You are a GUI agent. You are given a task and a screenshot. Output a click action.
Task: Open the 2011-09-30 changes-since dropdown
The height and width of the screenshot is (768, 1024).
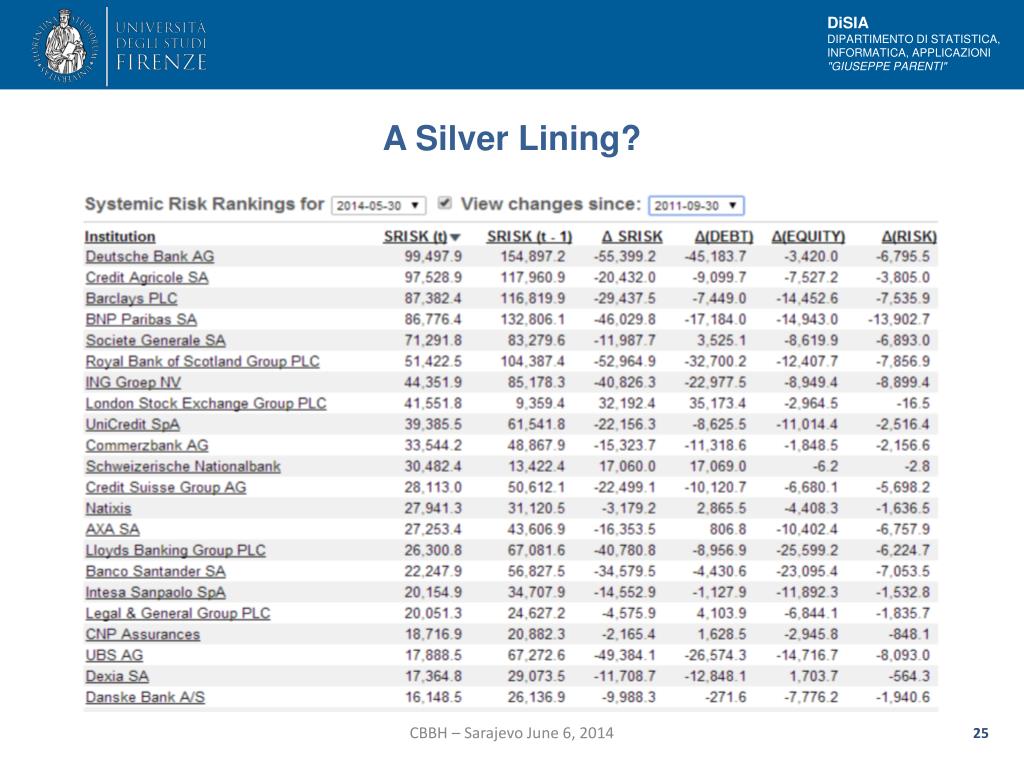pos(696,206)
